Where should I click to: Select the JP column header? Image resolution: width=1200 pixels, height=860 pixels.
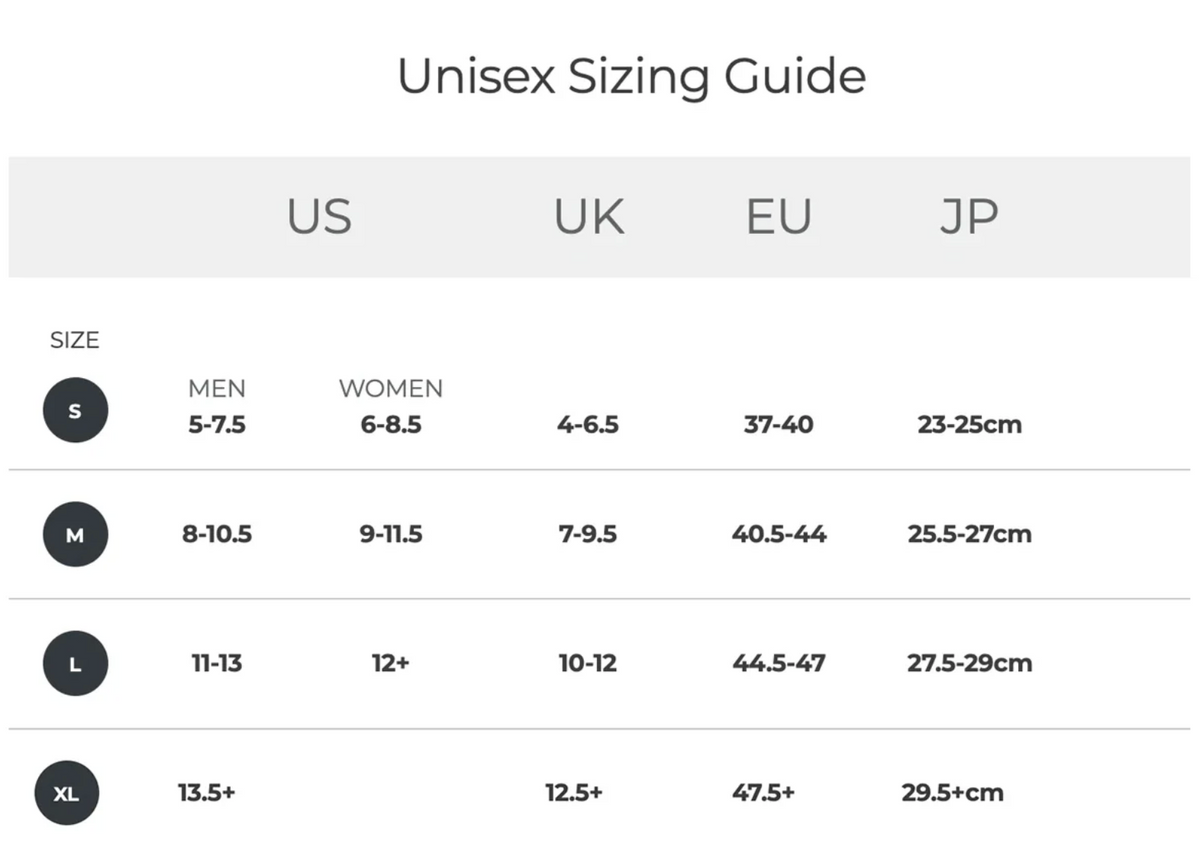pyautogui.click(x=968, y=217)
